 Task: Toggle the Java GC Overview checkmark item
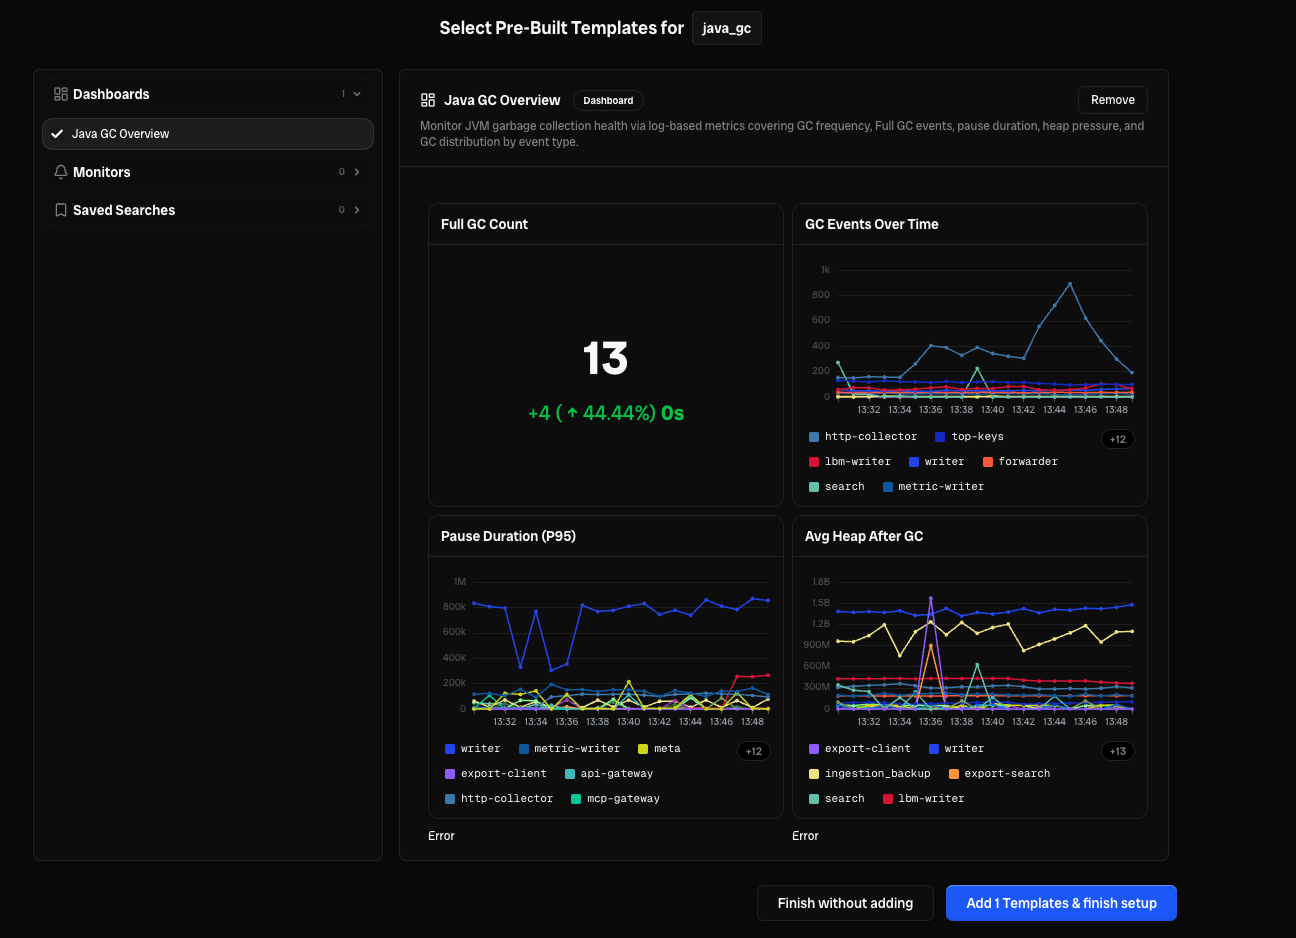click(208, 134)
